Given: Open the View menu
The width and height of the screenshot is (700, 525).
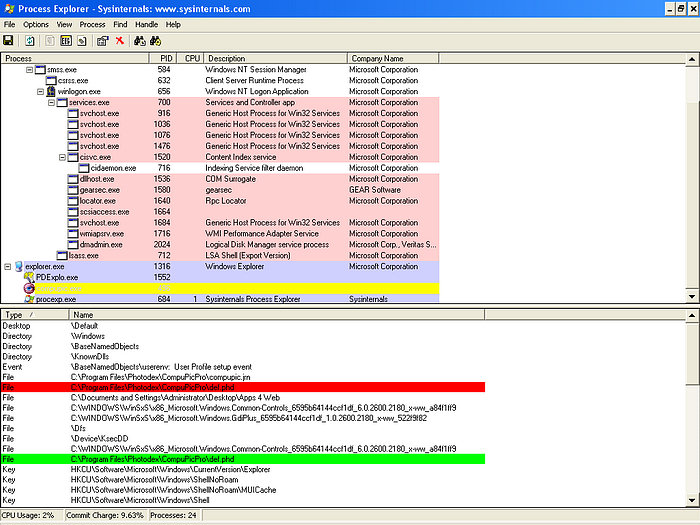Looking at the screenshot, I should click(64, 25).
